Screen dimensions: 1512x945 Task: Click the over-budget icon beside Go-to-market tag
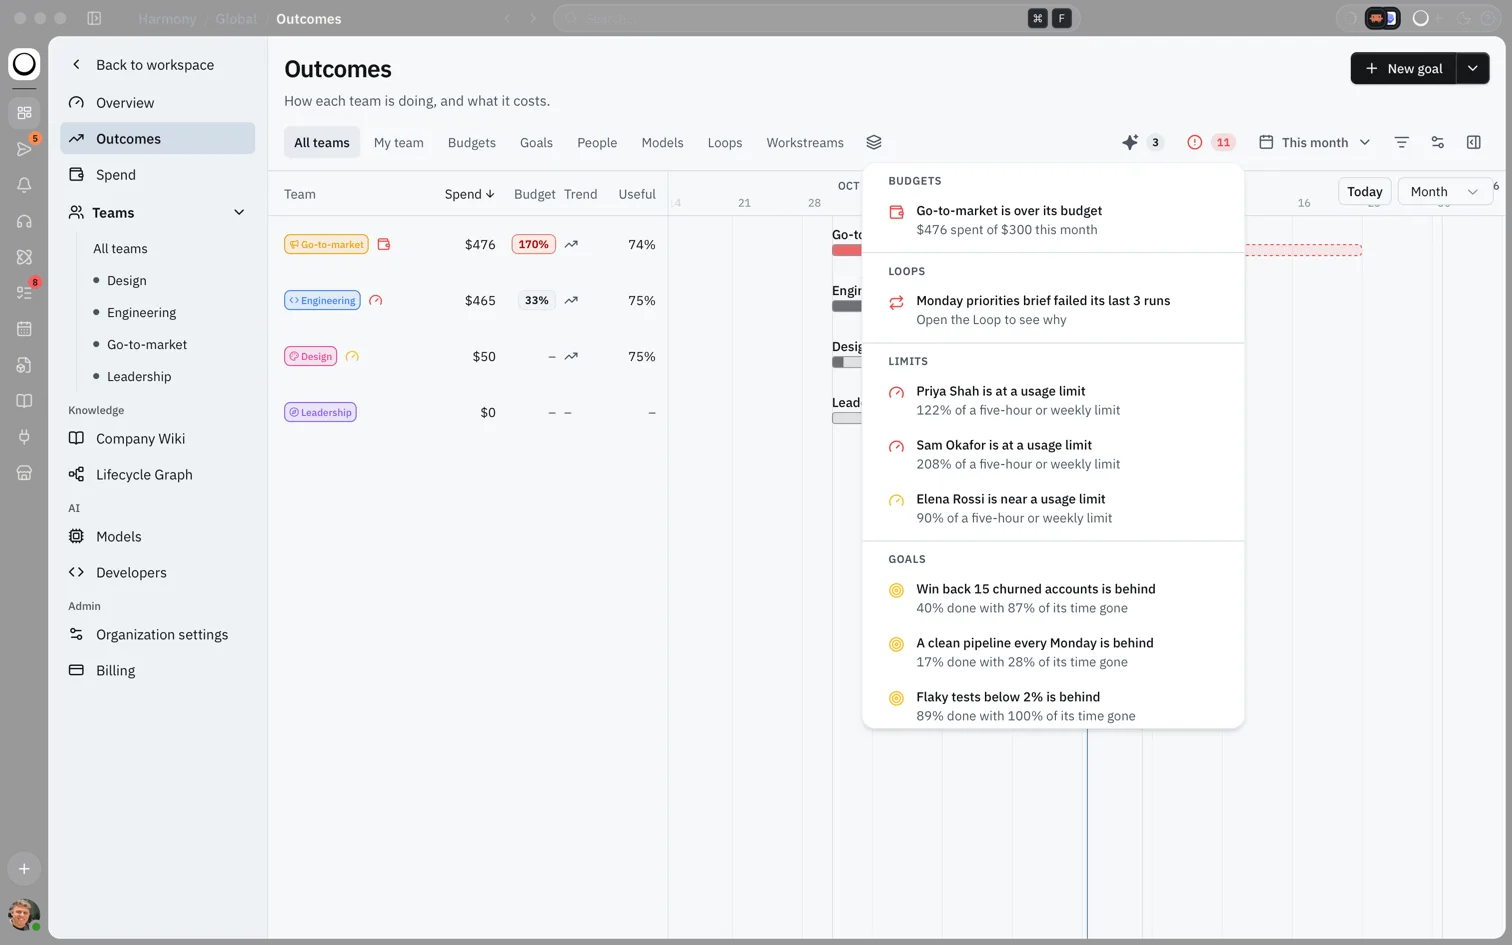(383, 244)
